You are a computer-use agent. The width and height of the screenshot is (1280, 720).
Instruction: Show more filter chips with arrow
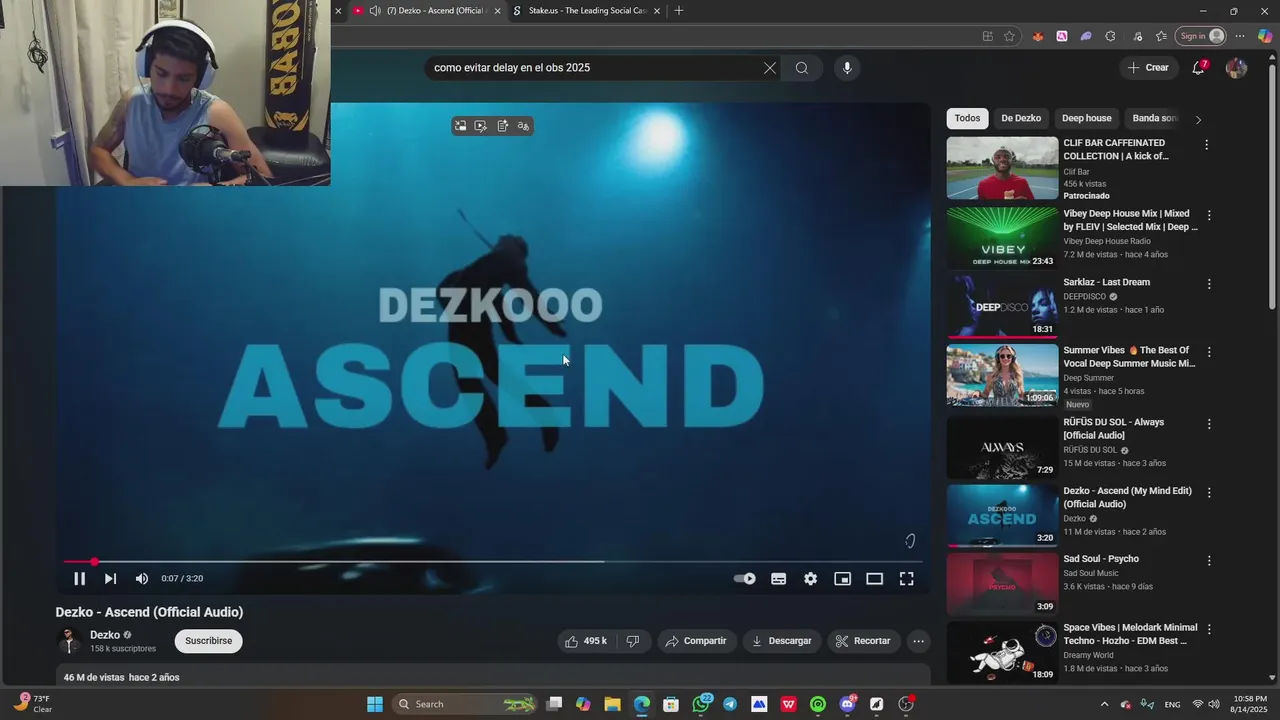pyautogui.click(x=1198, y=119)
